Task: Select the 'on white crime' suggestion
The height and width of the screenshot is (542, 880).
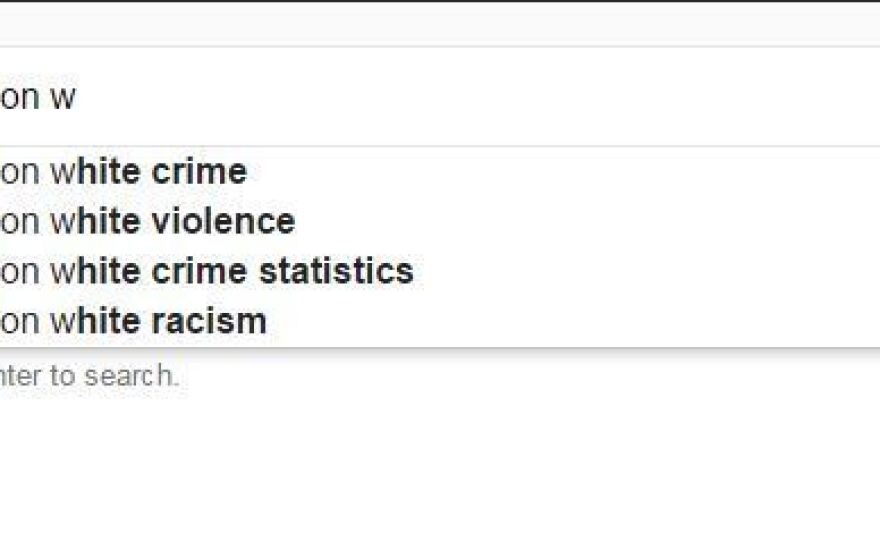Action: coord(124,172)
